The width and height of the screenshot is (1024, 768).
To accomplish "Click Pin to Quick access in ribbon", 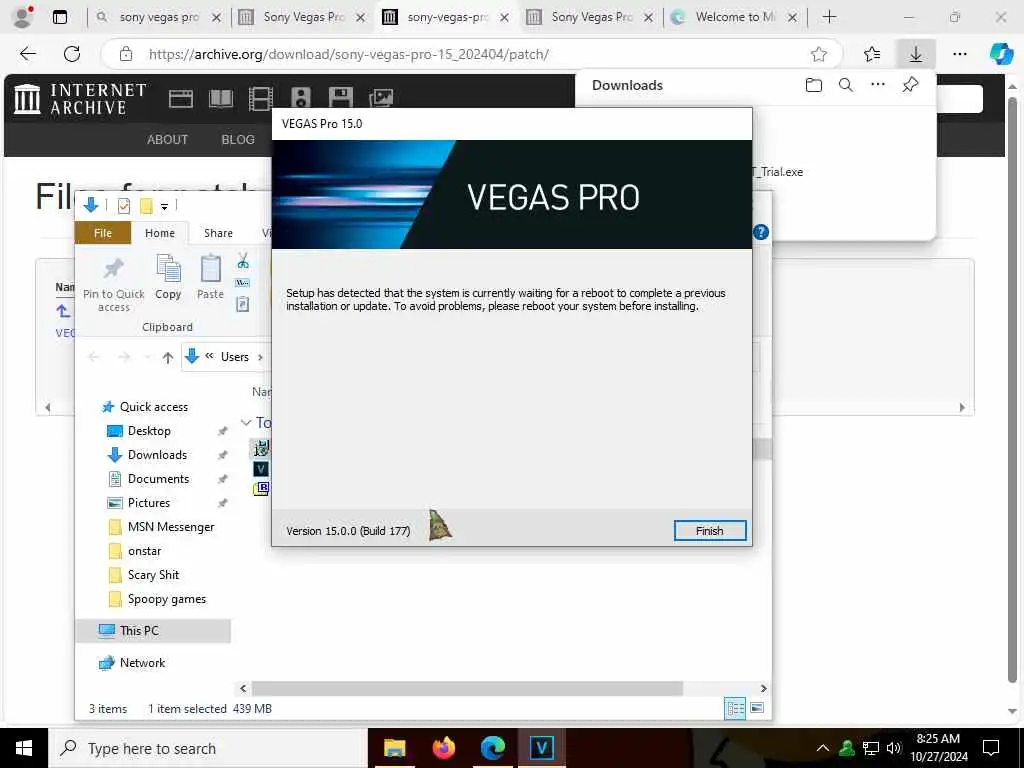I will [x=114, y=285].
